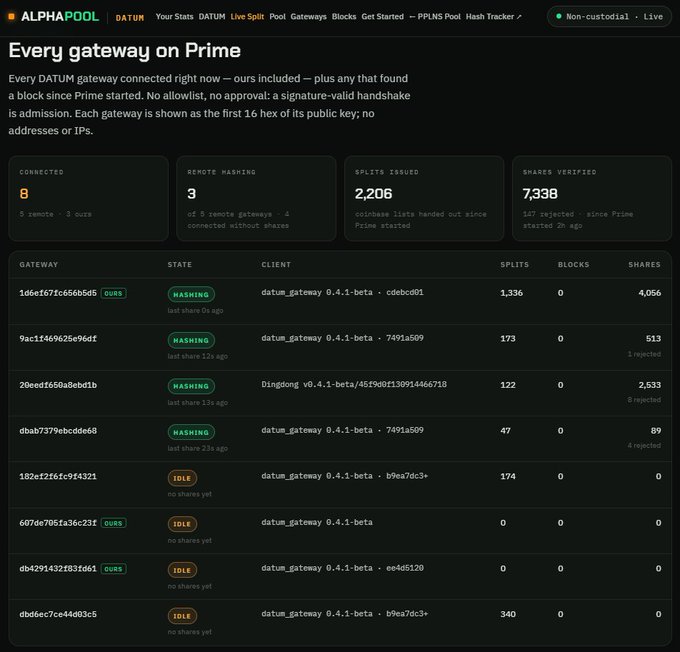
Task: Select gateway key 20eedf650a8ebd1b
Action: [x=58, y=385]
